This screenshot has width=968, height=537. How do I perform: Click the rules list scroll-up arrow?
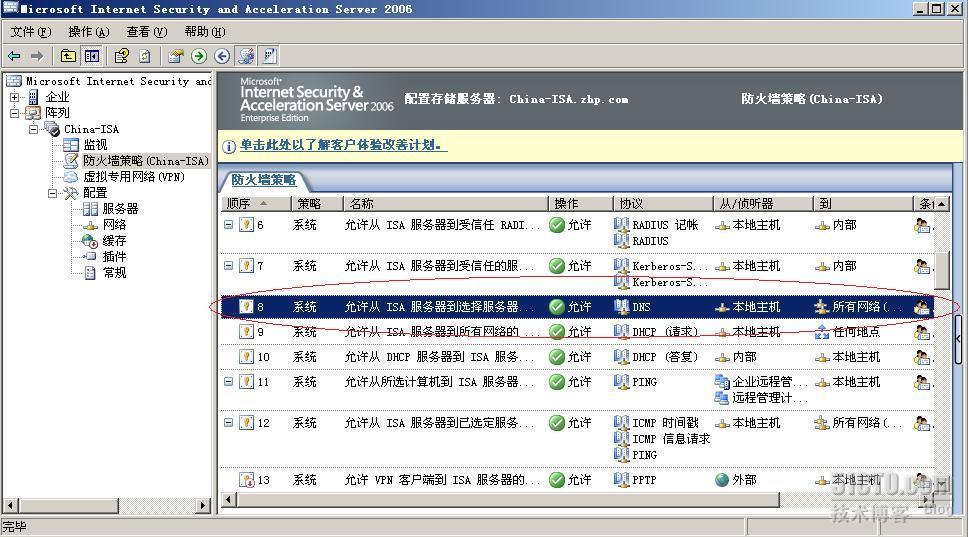click(x=941, y=204)
